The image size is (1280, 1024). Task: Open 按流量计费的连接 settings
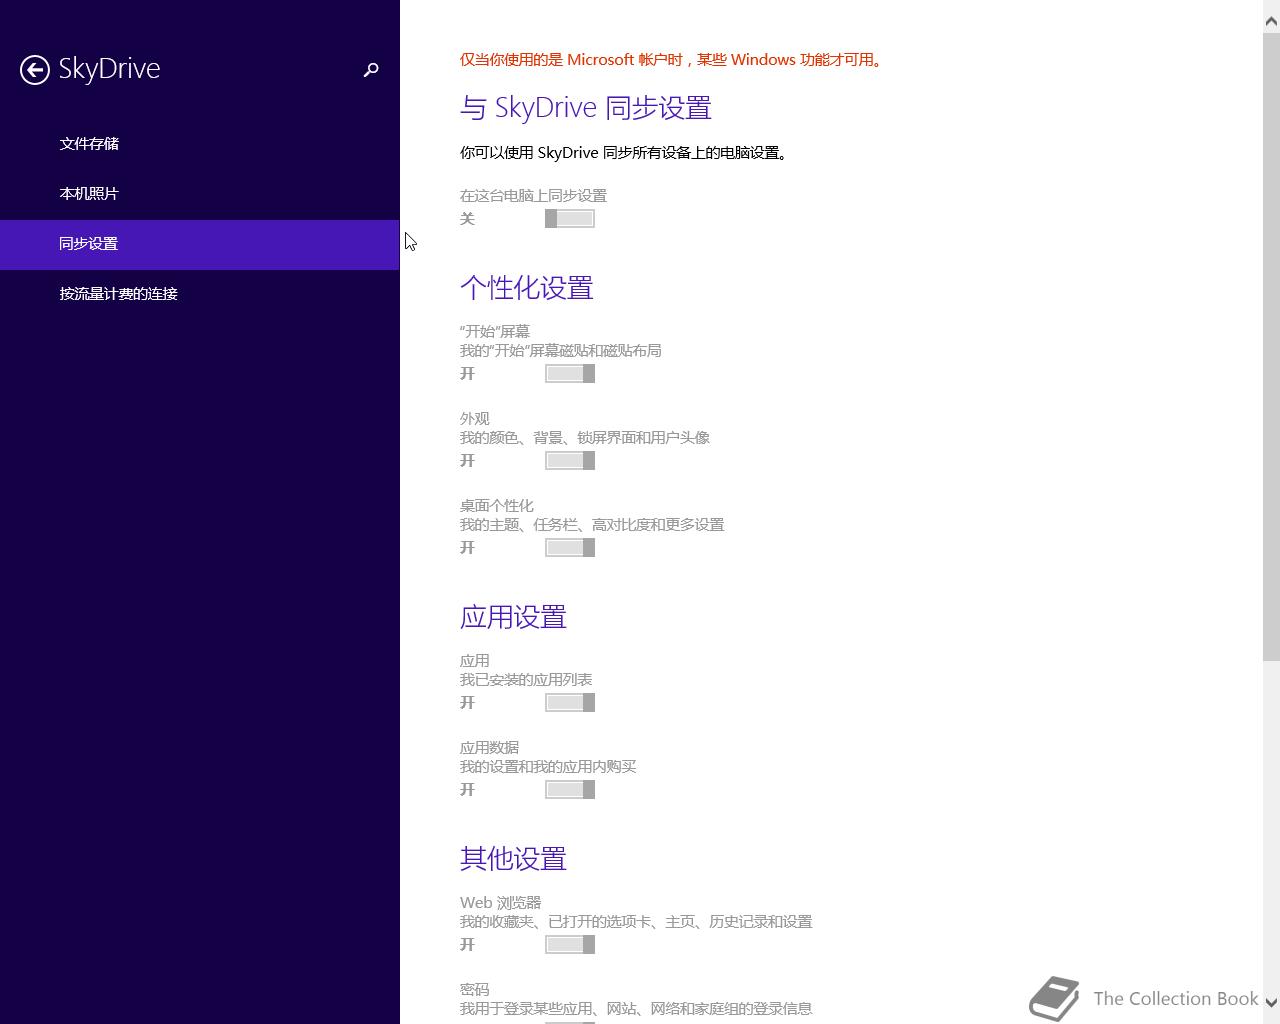click(x=118, y=294)
